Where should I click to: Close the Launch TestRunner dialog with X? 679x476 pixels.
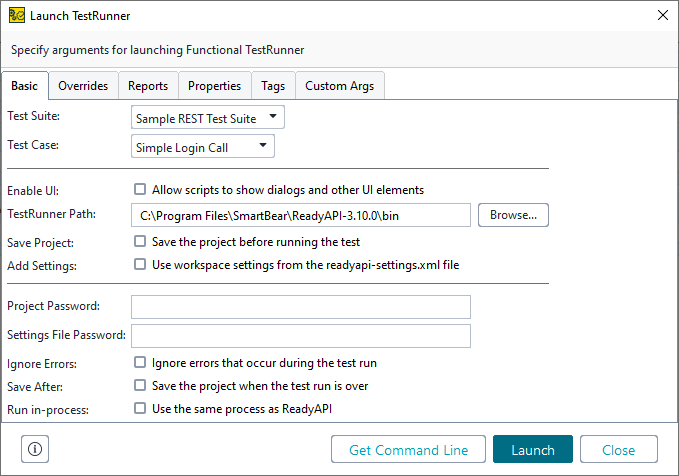pyautogui.click(x=663, y=15)
